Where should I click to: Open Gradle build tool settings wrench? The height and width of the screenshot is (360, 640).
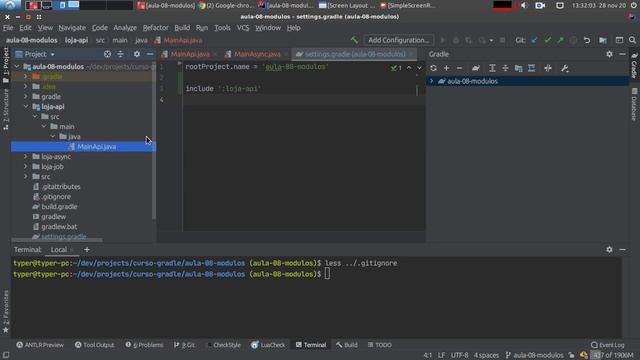[x=564, y=68]
